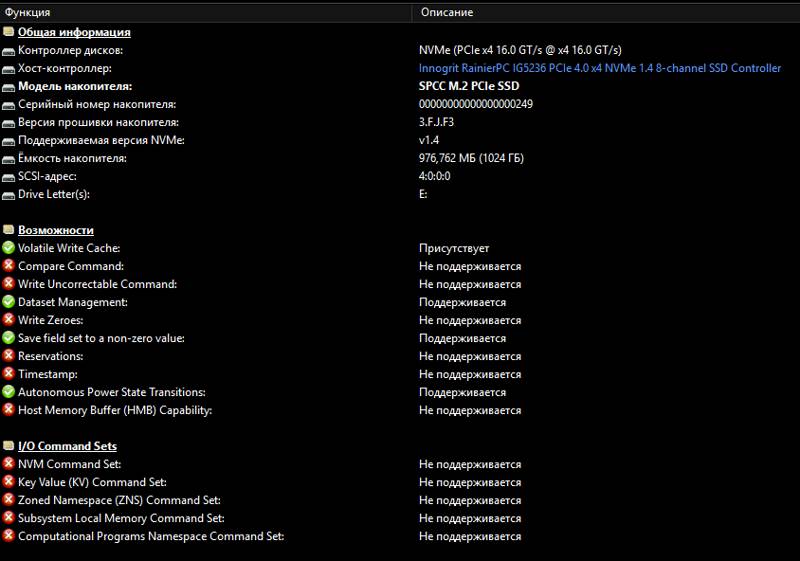The width and height of the screenshot is (800, 561).
Task: Click the green check icon for Autonomous Power State Transitions
Action: click(9, 392)
